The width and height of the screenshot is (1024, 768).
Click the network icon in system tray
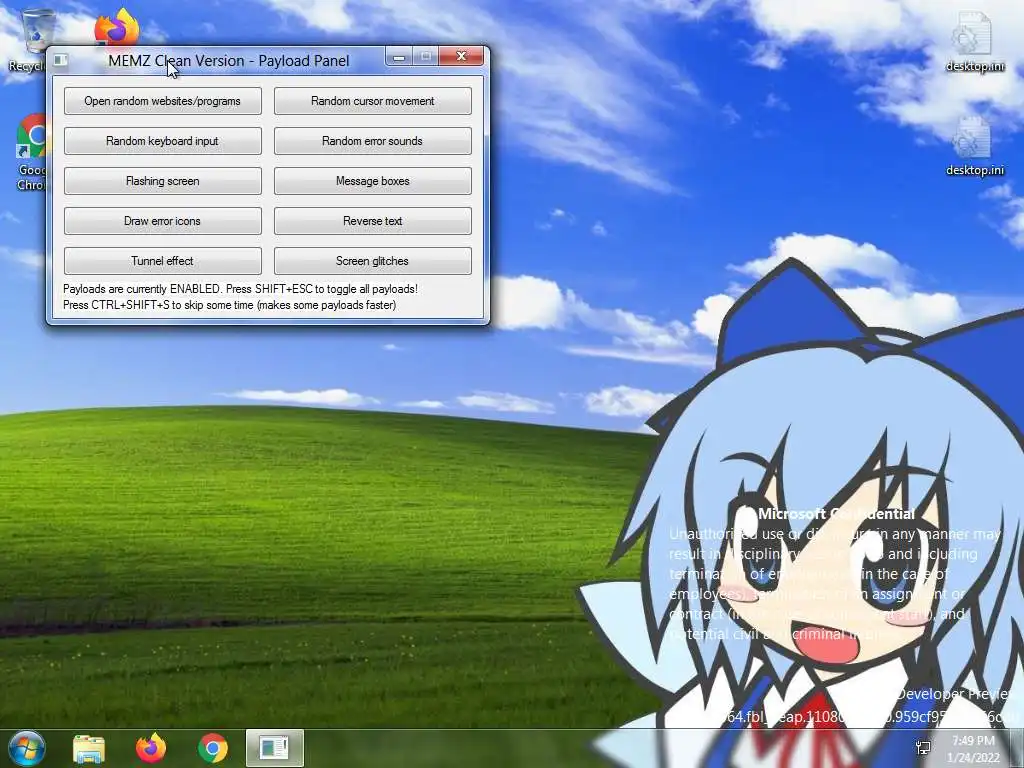pyautogui.click(x=923, y=748)
